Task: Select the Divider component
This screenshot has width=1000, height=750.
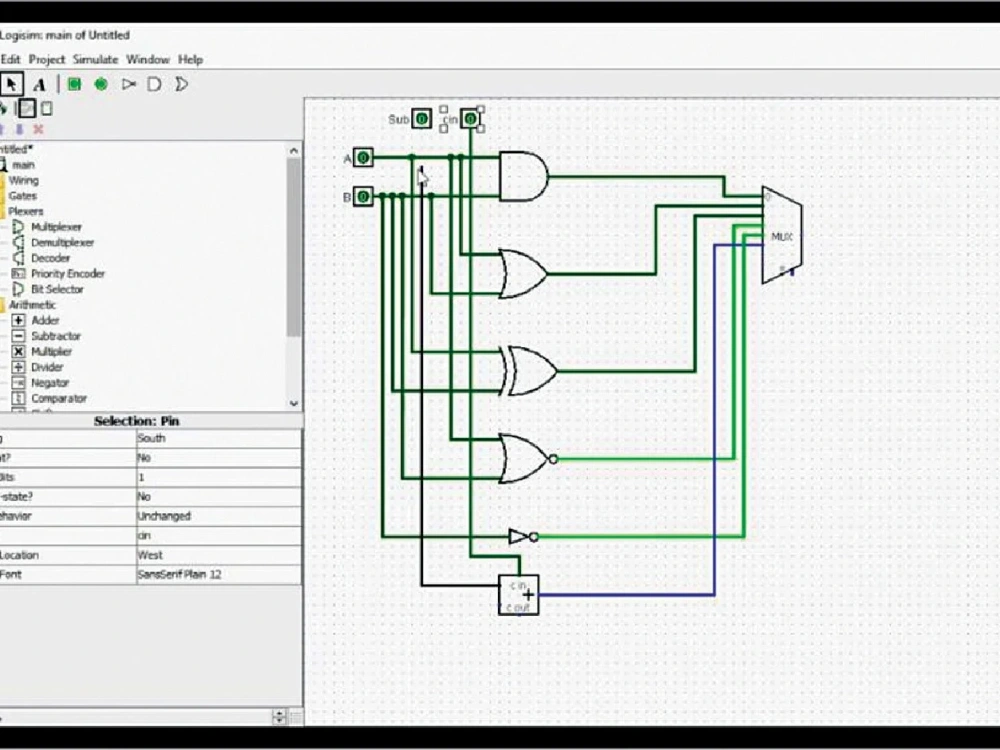Action: pos(47,367)
